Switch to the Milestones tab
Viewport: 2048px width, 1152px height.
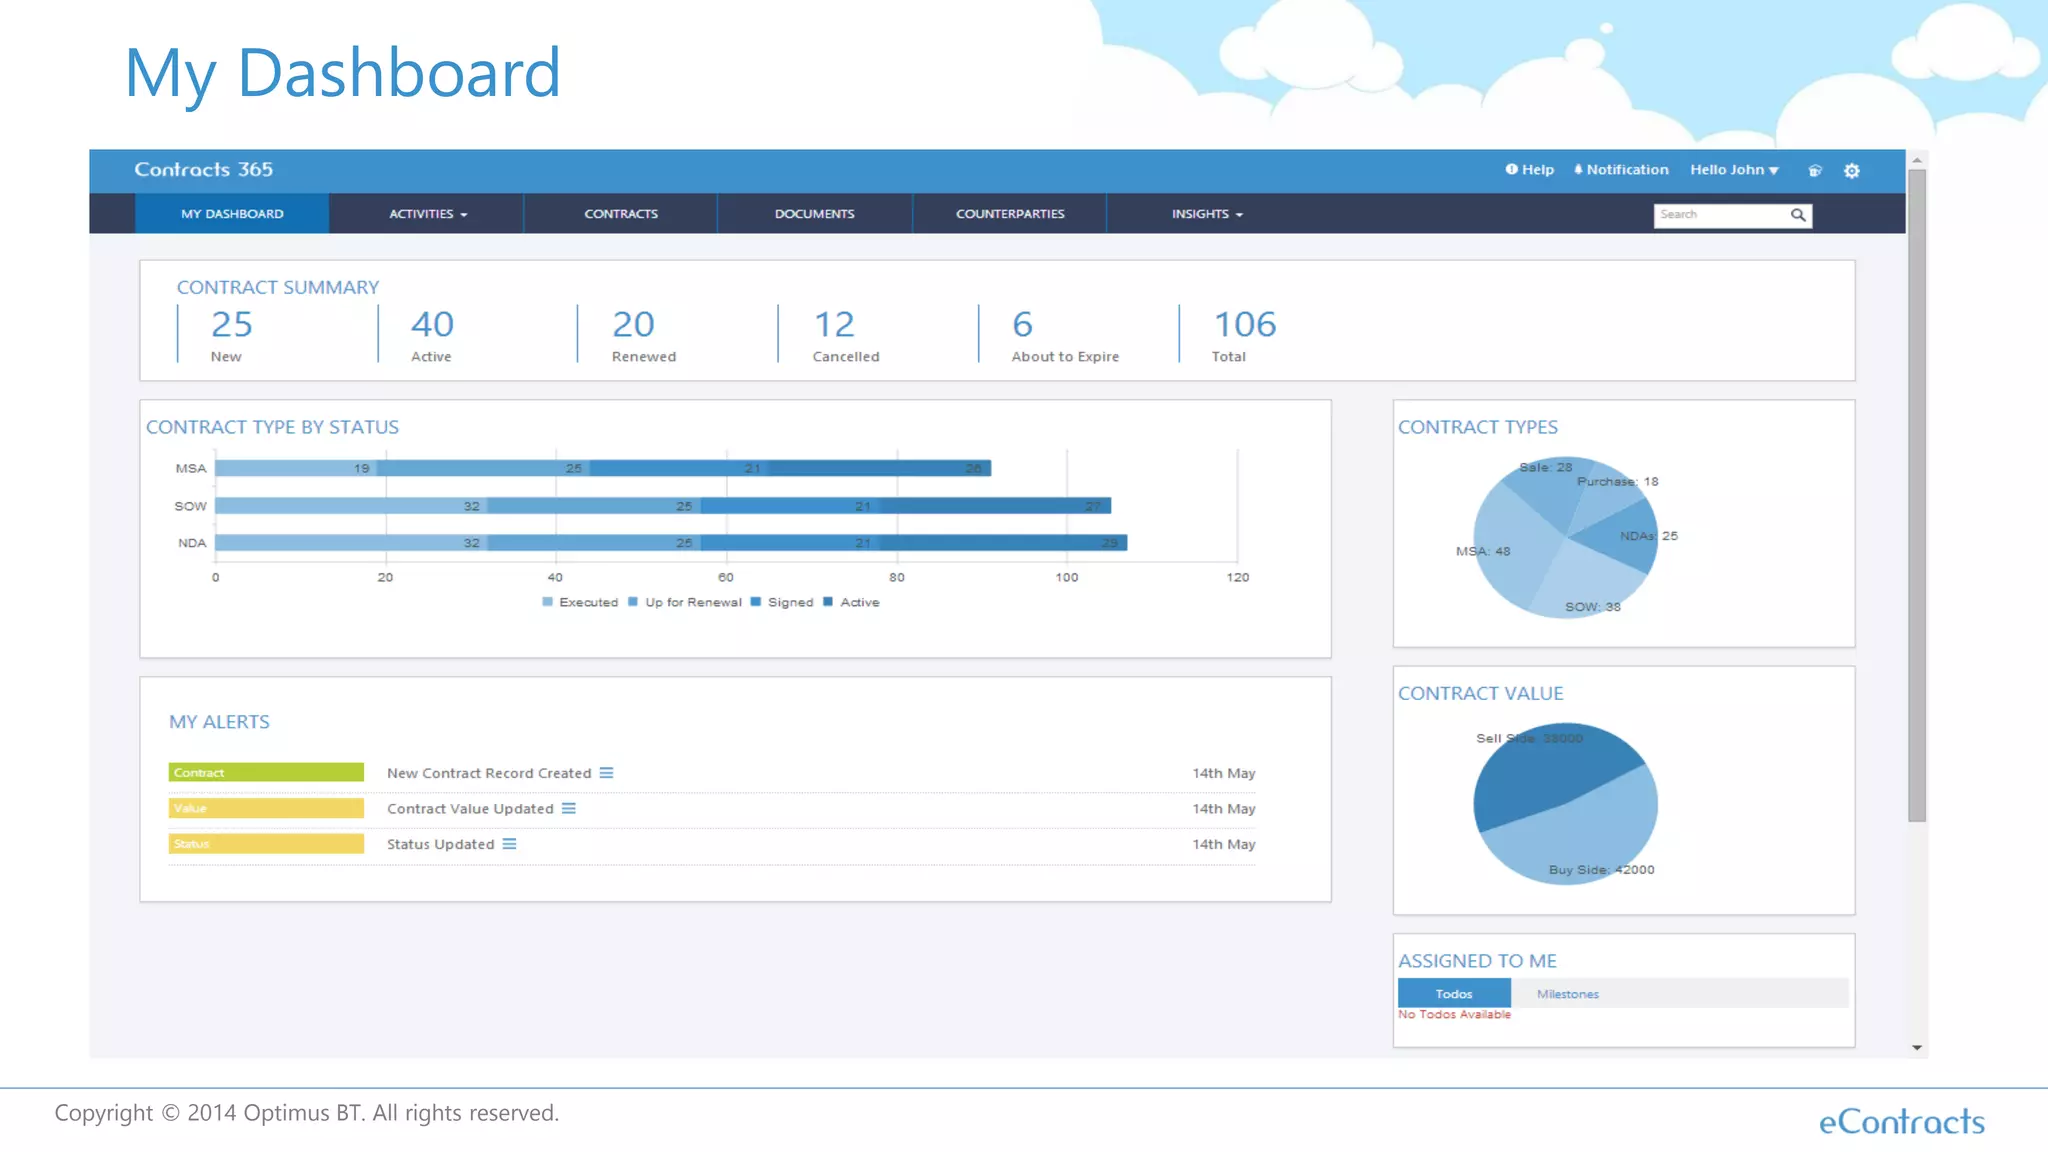(1567, 994)
